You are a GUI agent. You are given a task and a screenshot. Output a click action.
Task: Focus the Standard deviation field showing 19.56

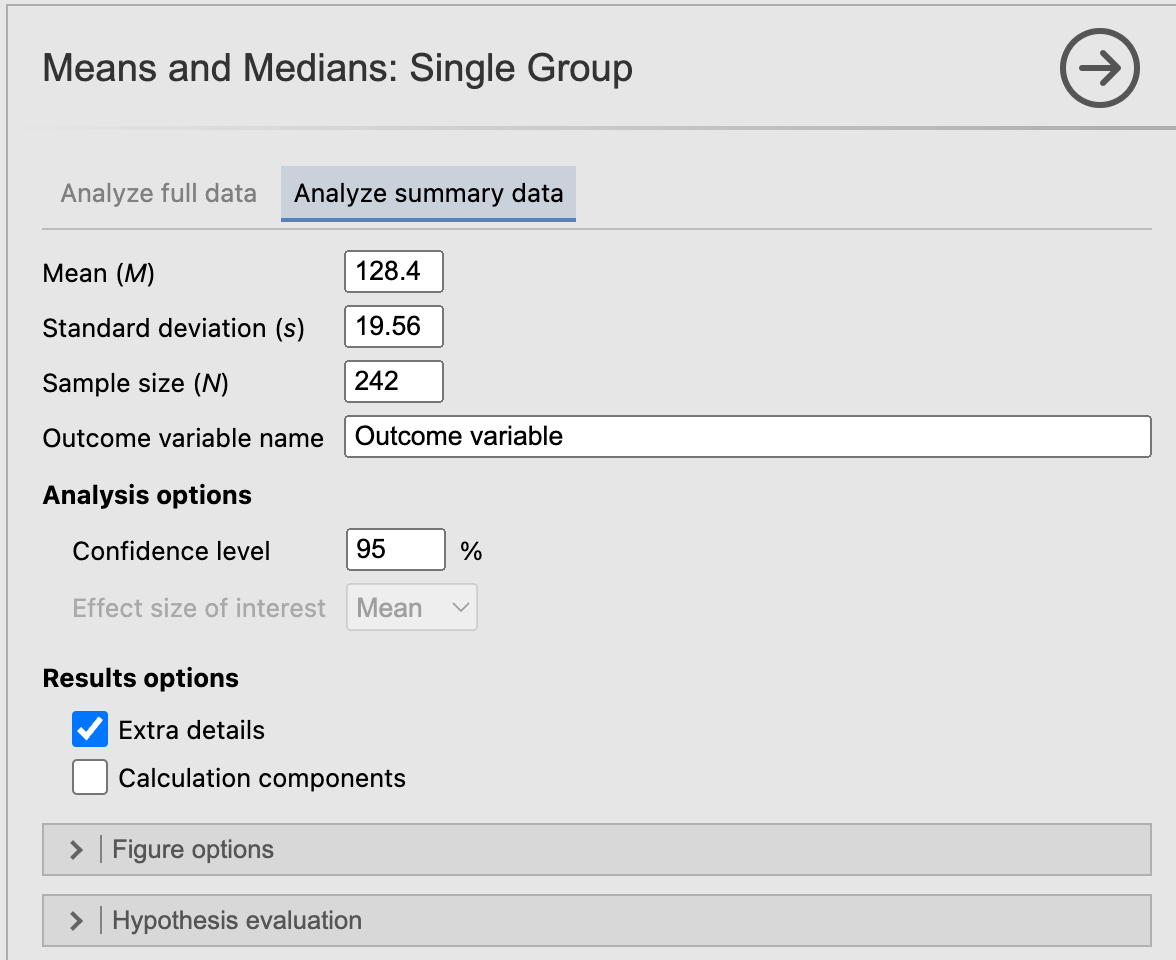393,327
